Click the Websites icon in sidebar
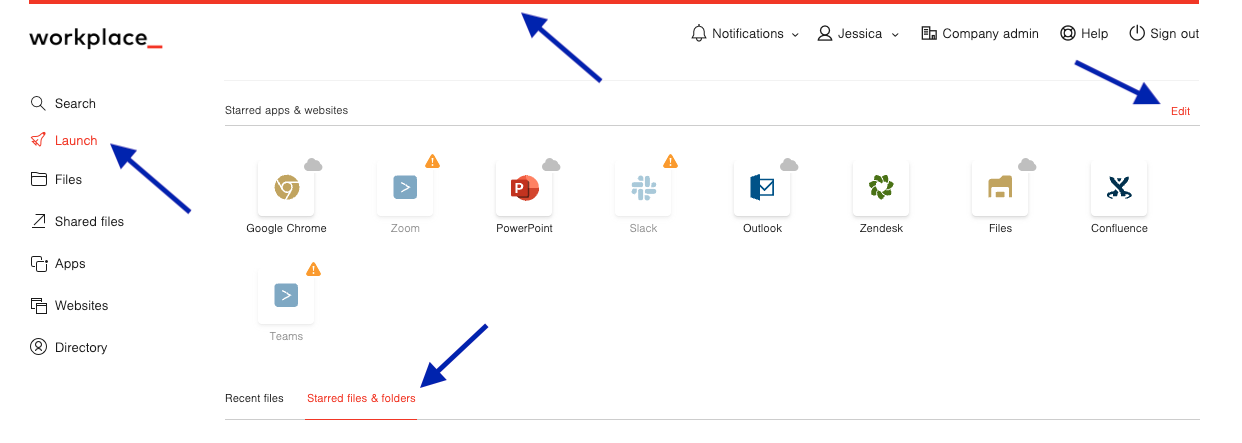 (x=39, y=305)
